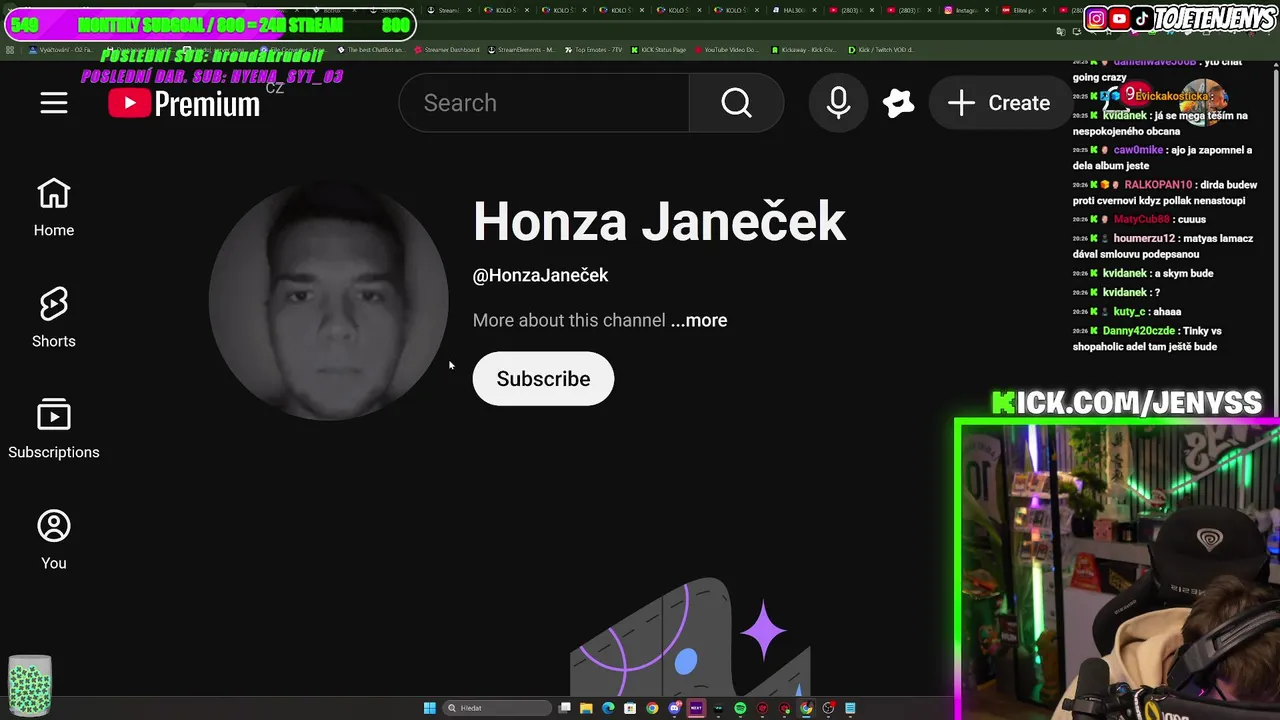
Task: Open the You section in sidebar
Action: pos(54,540)
